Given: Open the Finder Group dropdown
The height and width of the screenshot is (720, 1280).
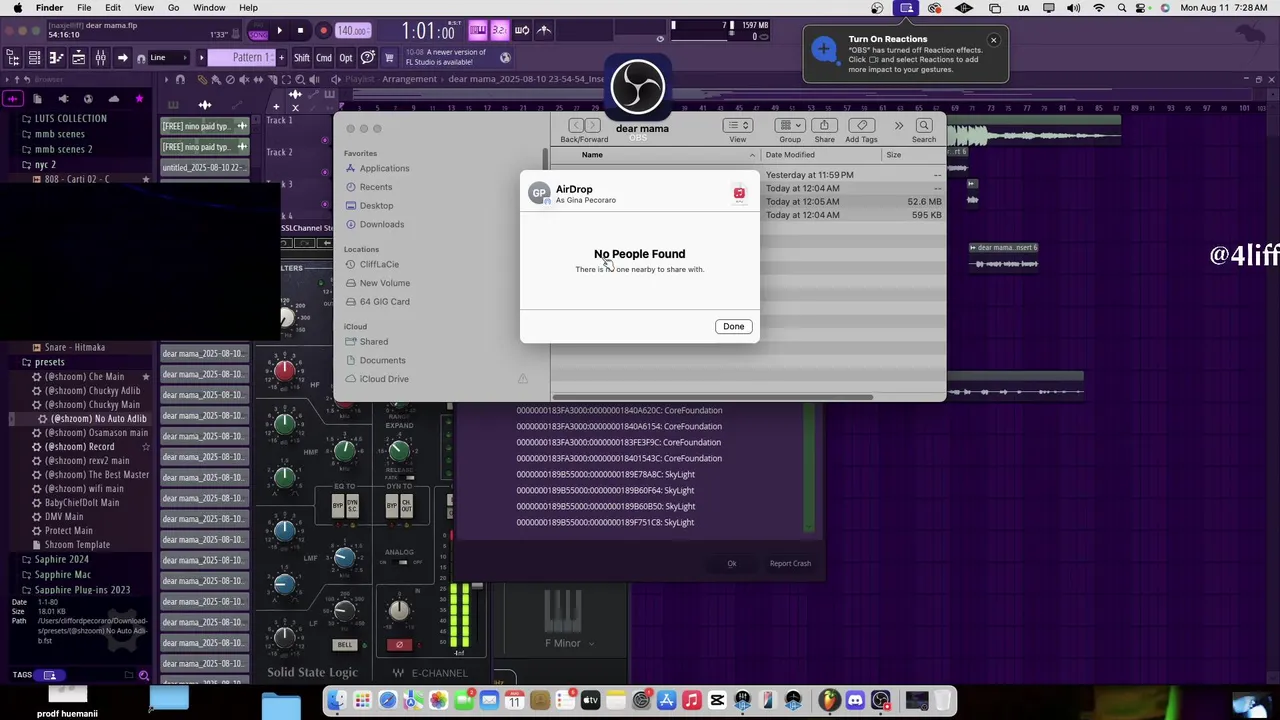Looking at the screenshot, I should pos(790,125).
